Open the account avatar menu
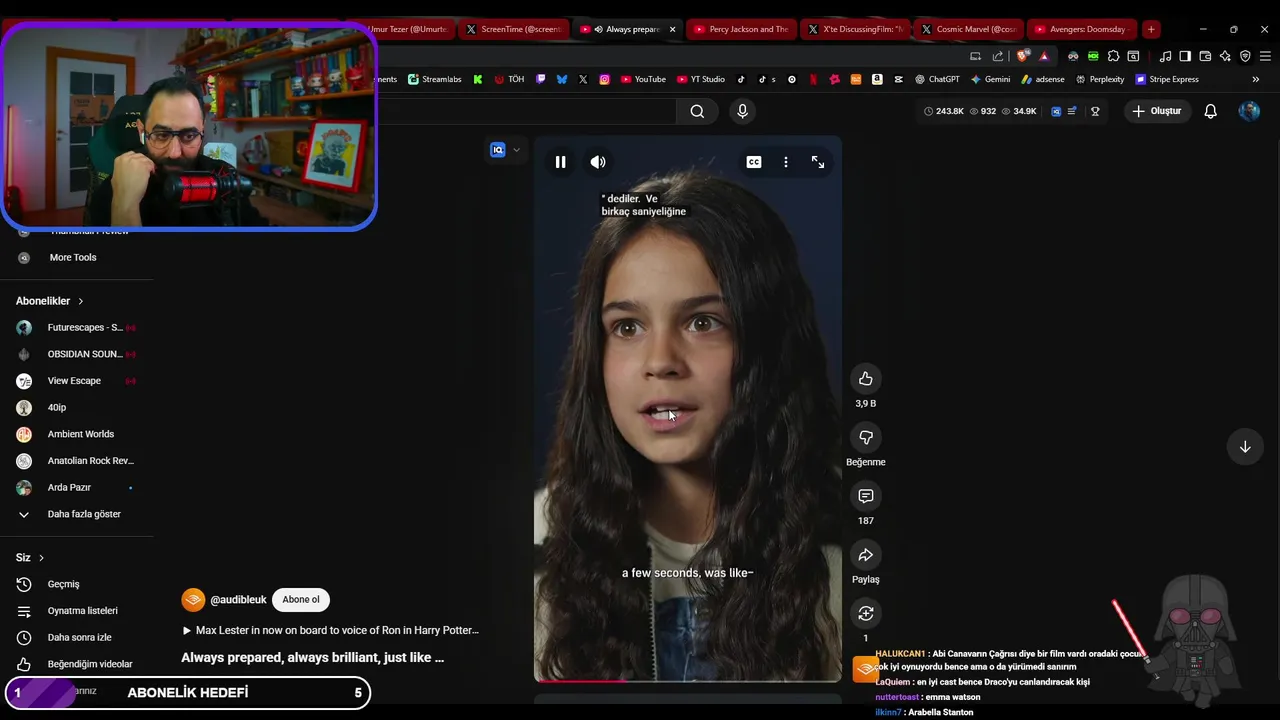Viewport: 1280px width, 720px height. [1249, 111]
